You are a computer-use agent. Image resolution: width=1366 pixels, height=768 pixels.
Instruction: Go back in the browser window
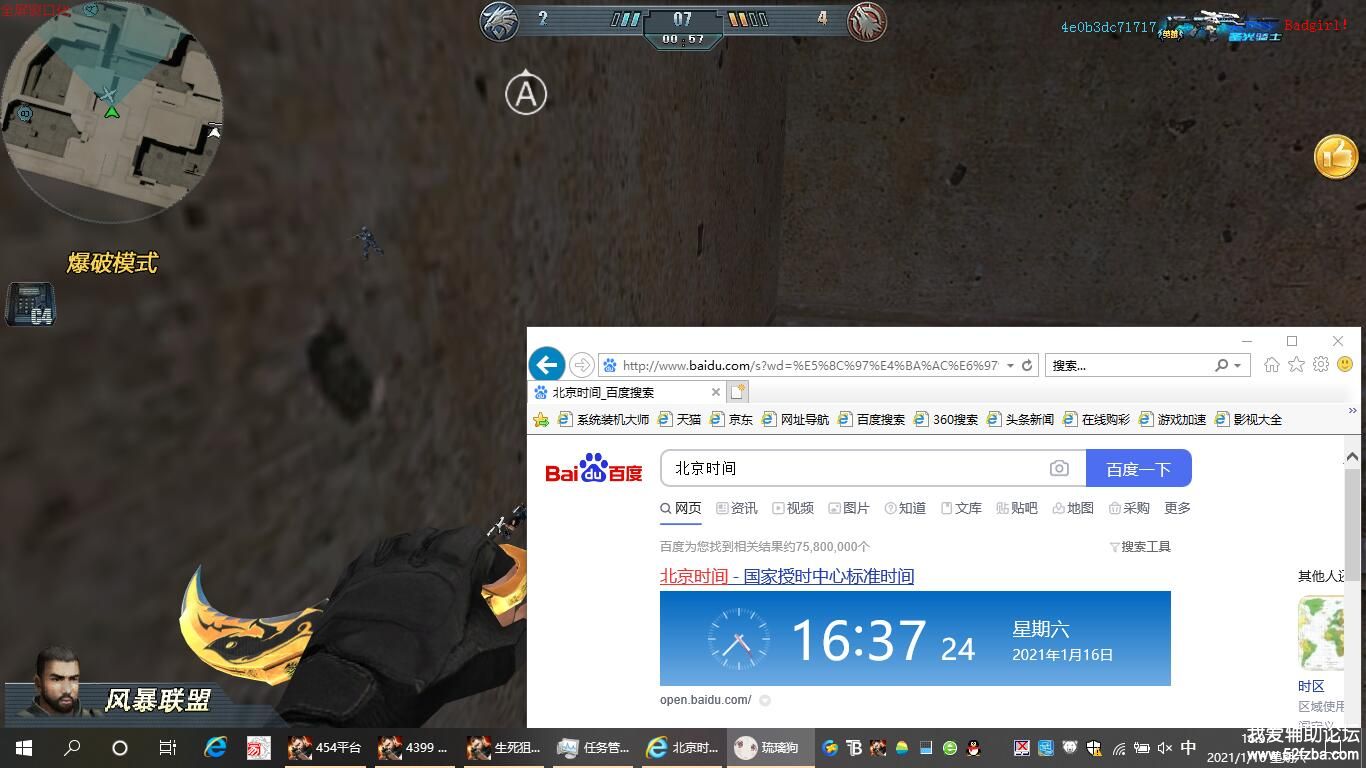point(547,365)
